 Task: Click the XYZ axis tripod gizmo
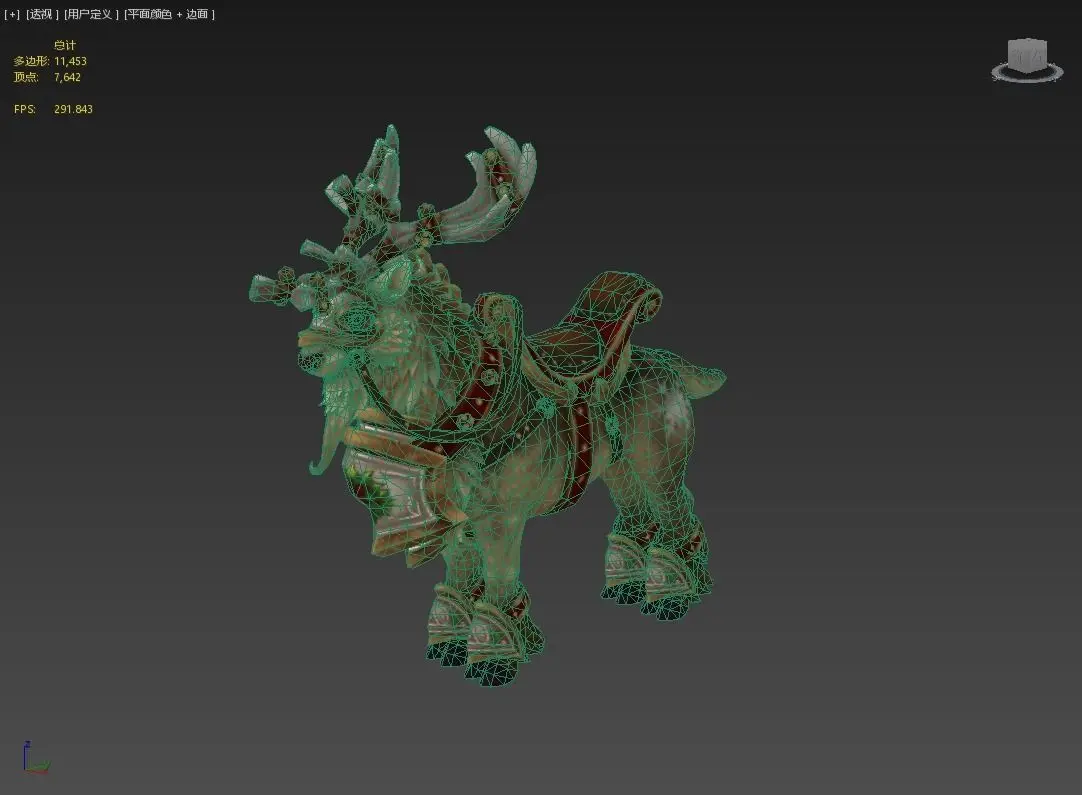tap(35, 757)
